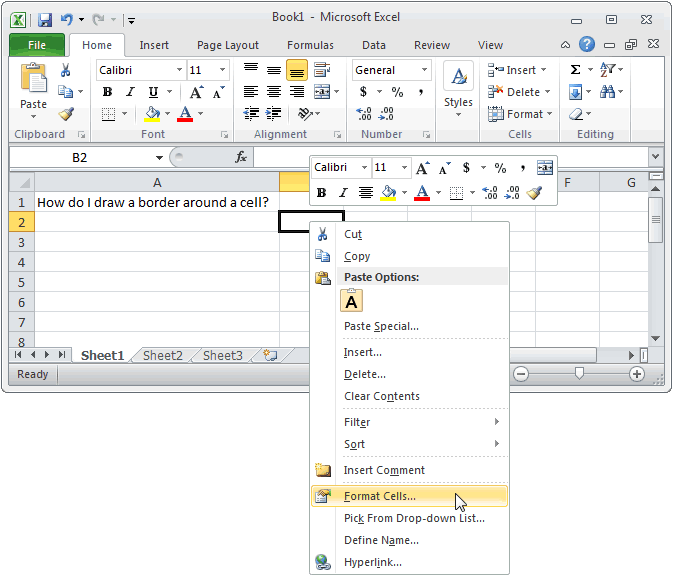Viewport: 673px width, 577px height.
Task: Toggle Top Align in the Alignment group
Action: coord(251,70)
